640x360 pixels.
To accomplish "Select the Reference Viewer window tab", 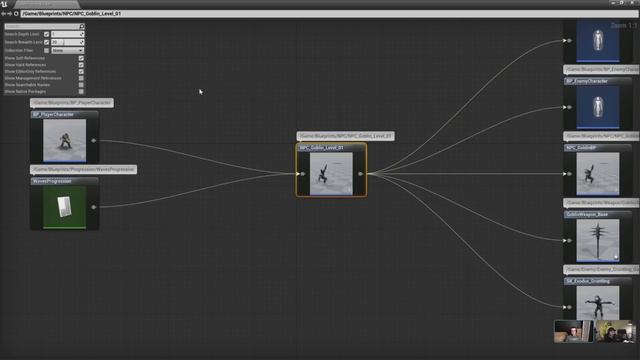I will (46, 4).
